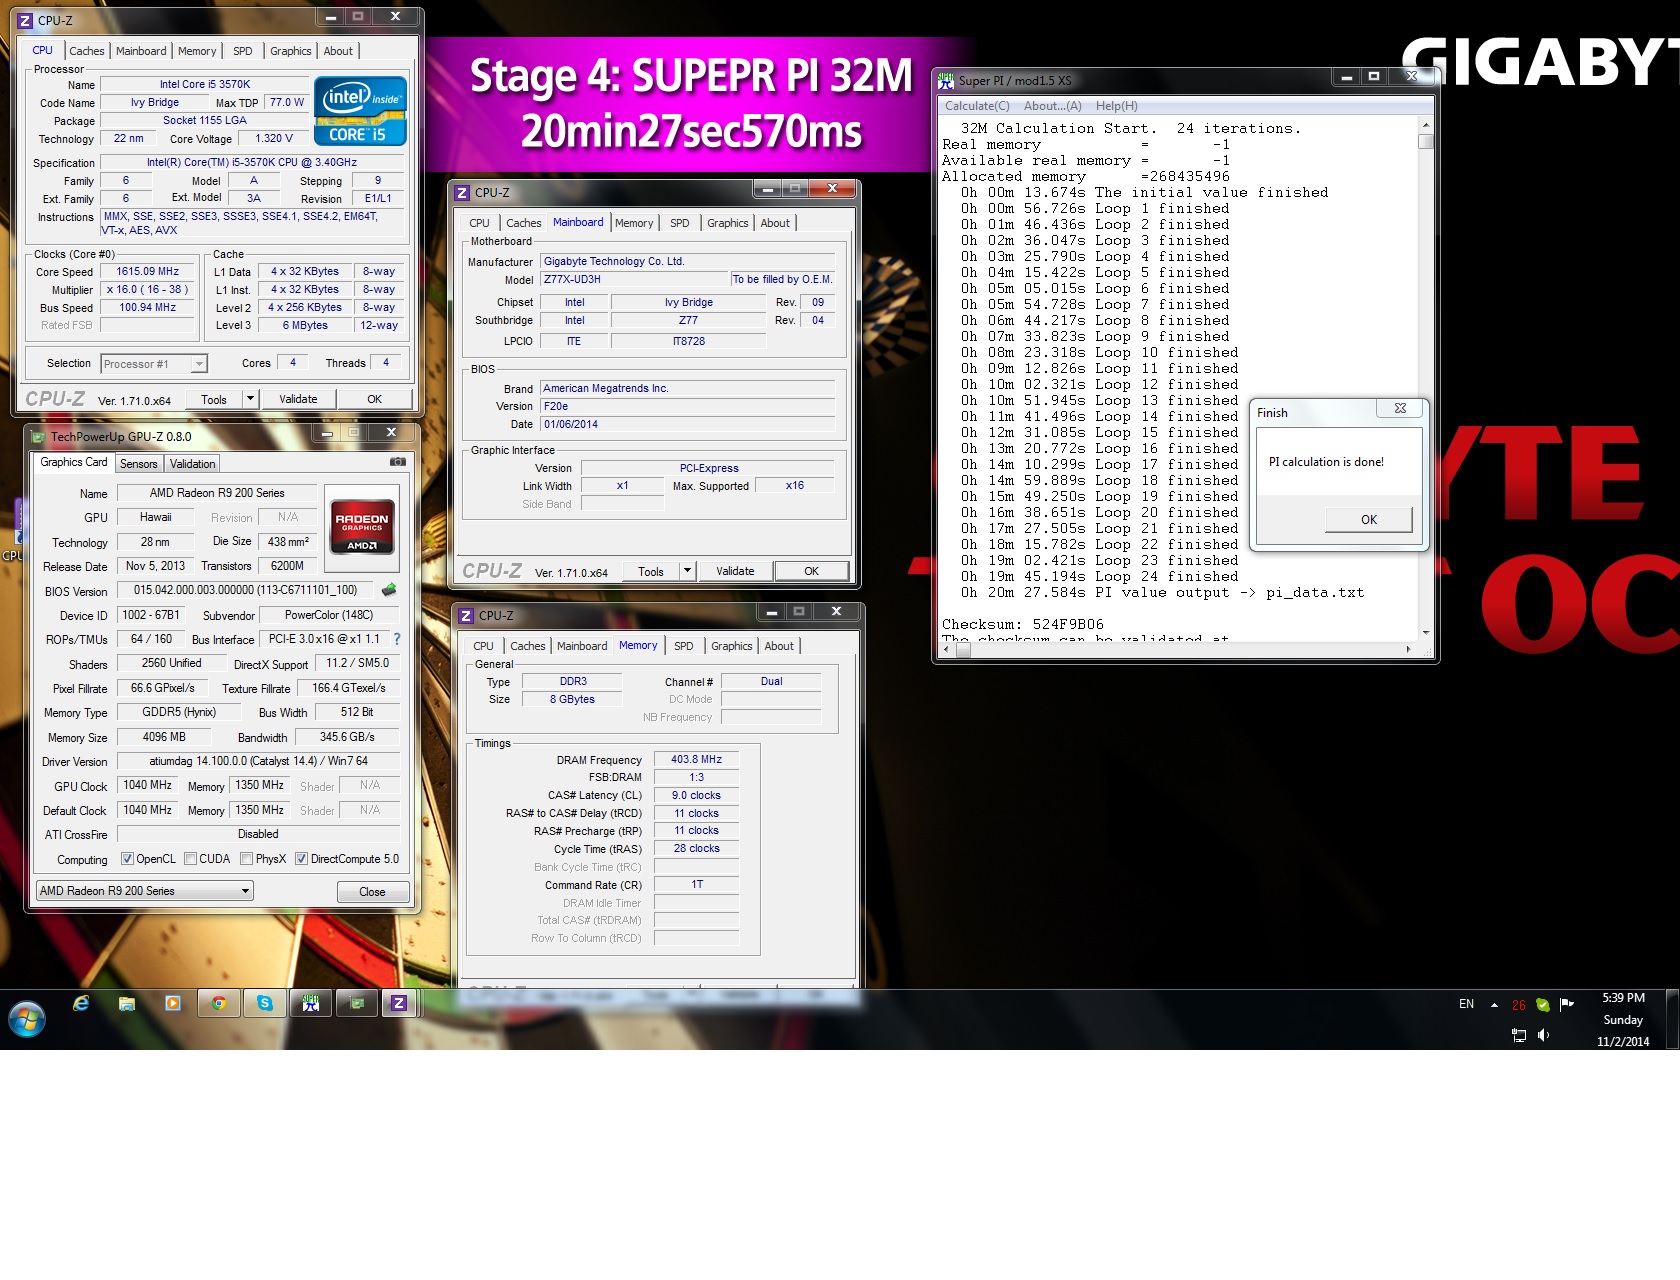1680x1280 pixels.
Task: Click Super PI scrollbar down arrow
Action: (x=1426, y=633)
